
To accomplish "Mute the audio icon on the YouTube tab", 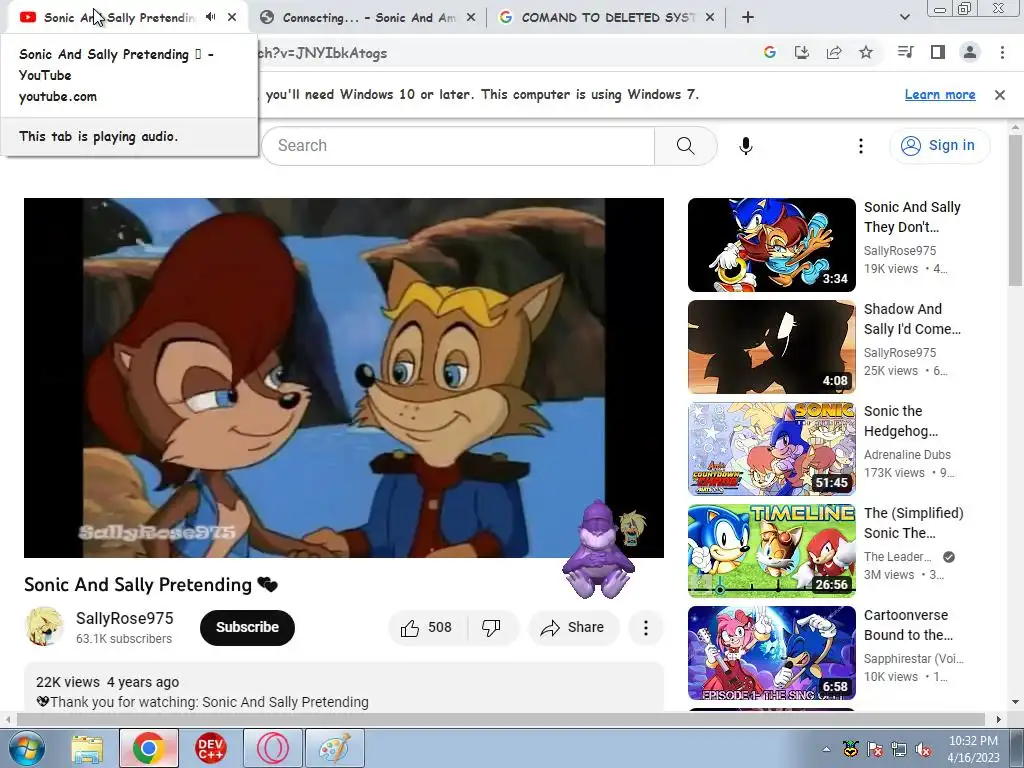I will click(x=210, y=17).
